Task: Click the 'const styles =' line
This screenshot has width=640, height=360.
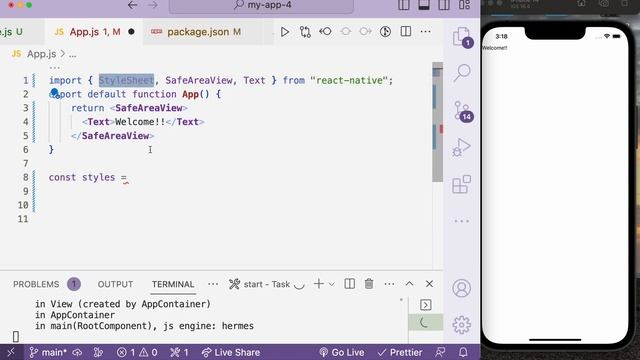Action: [x=88, y=178]
